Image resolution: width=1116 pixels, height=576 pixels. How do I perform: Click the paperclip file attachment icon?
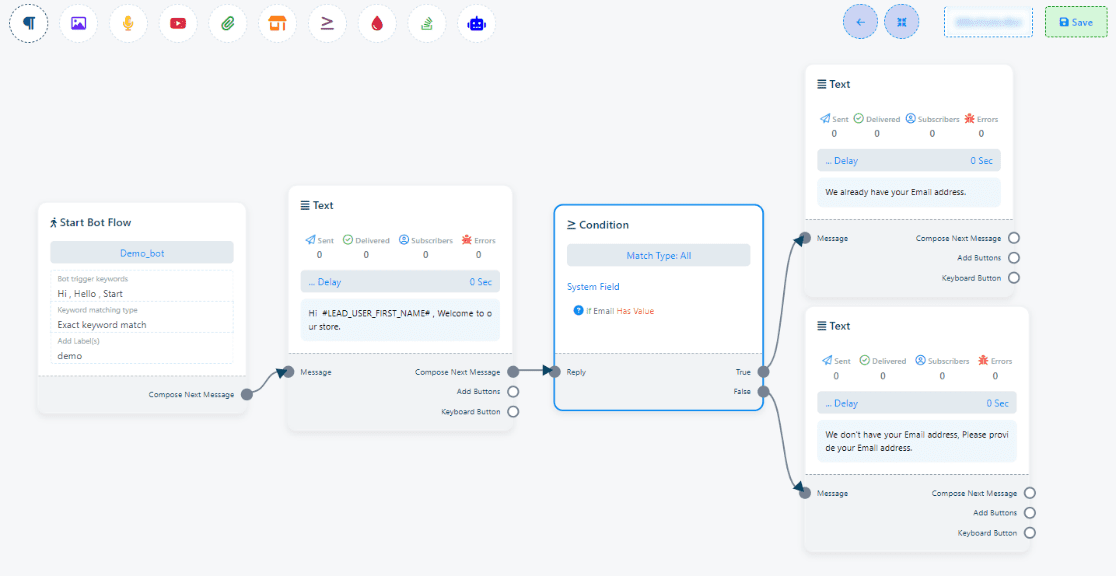228,23
